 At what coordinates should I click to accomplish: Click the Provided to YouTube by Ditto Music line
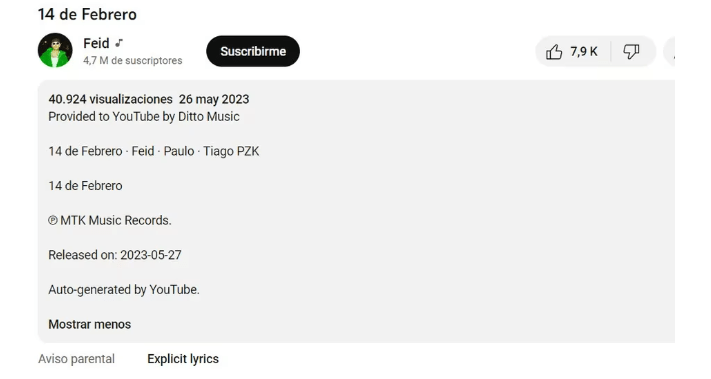144,117
